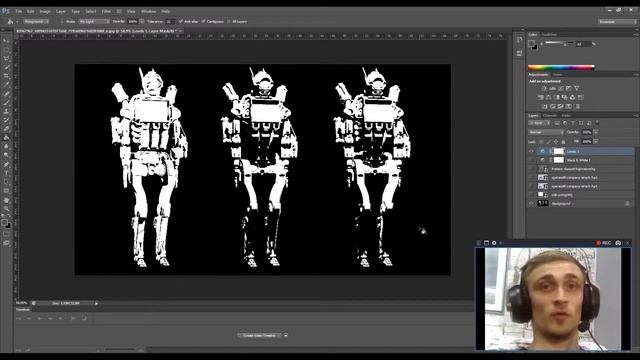Viewport: 640px width, 360px height.
Task: Add a Black & White adjustment
Action: coord(556,97)
